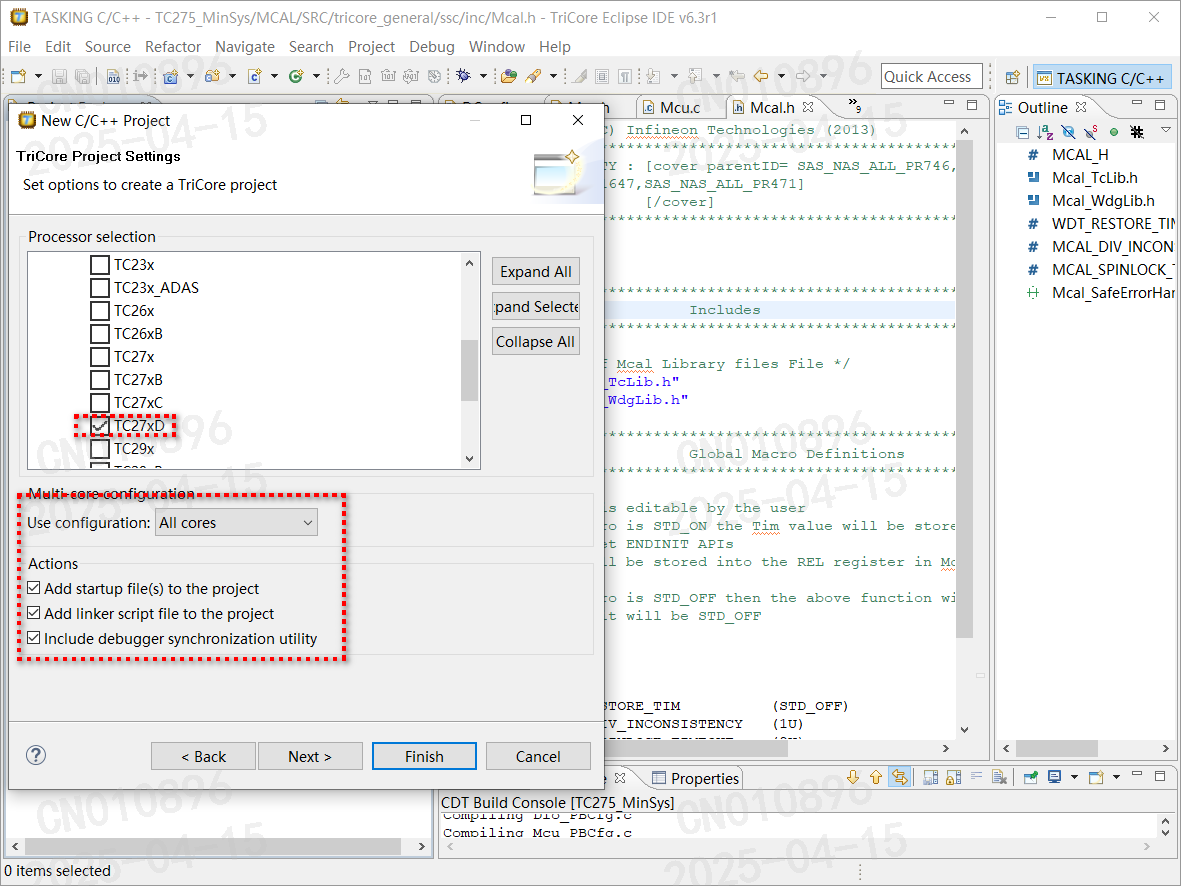The width and height of the screenshot is (1181, 886).
Task: Open the Debug launch dropdown arrow
Action: pos(483,76)
